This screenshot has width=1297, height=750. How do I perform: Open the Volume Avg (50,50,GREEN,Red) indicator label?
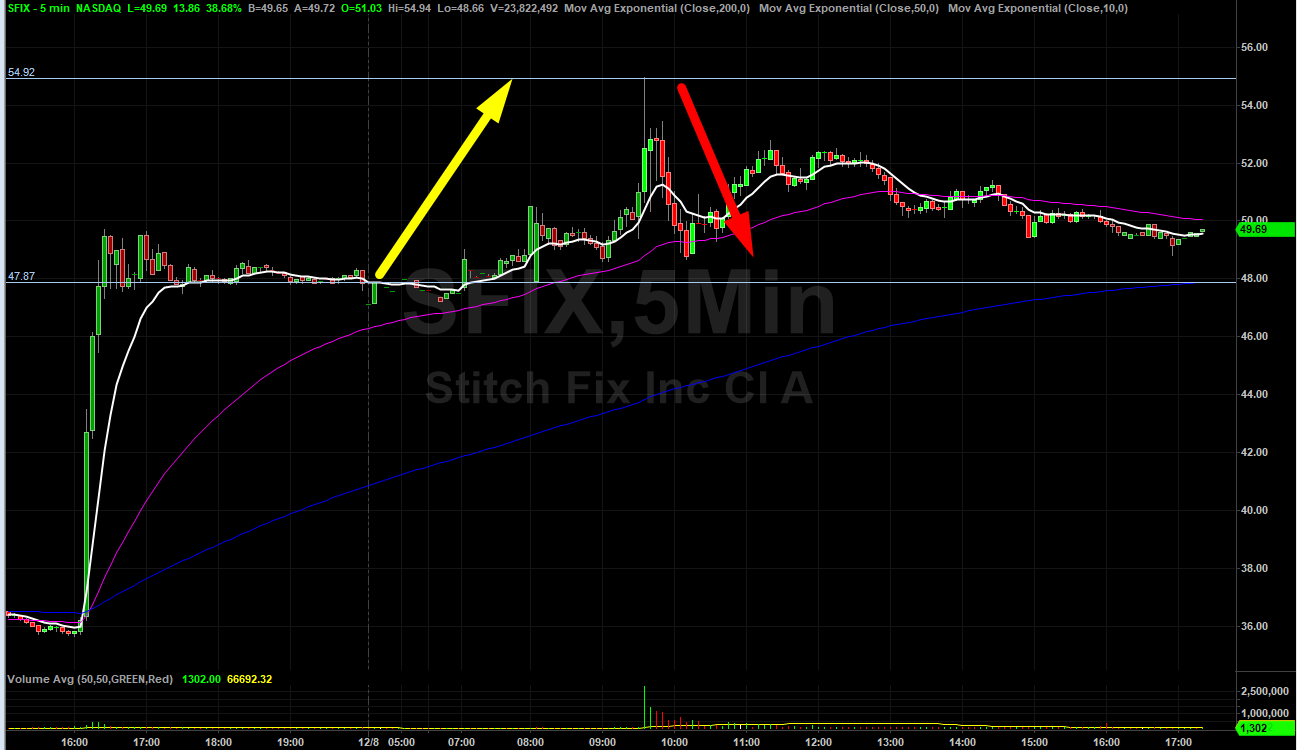point(89,680)
